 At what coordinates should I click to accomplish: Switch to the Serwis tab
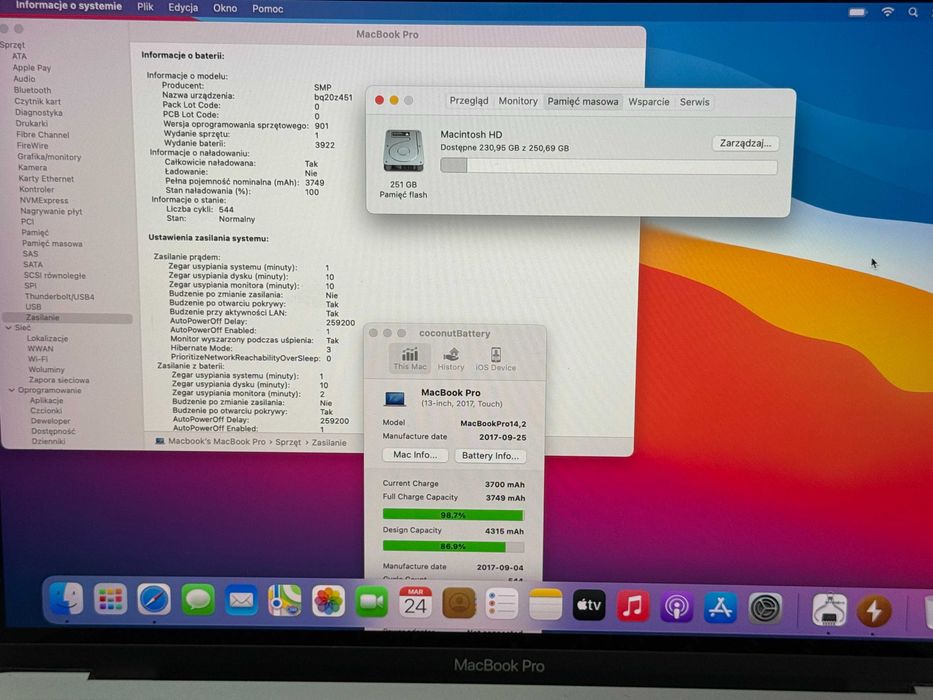coord(694,102)
